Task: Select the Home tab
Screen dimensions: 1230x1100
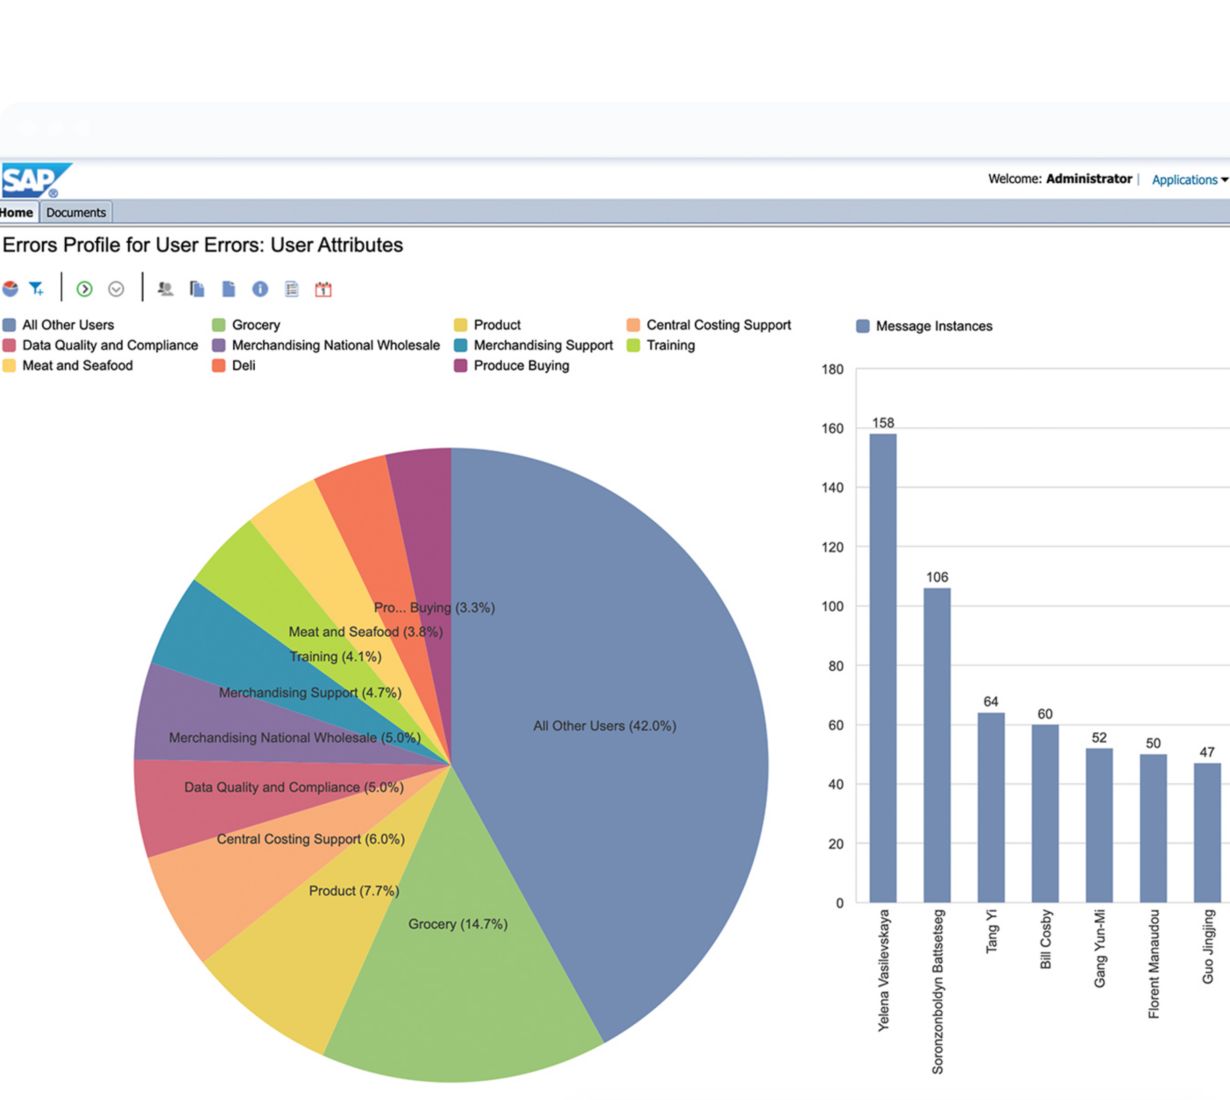Action: (17, 212)
